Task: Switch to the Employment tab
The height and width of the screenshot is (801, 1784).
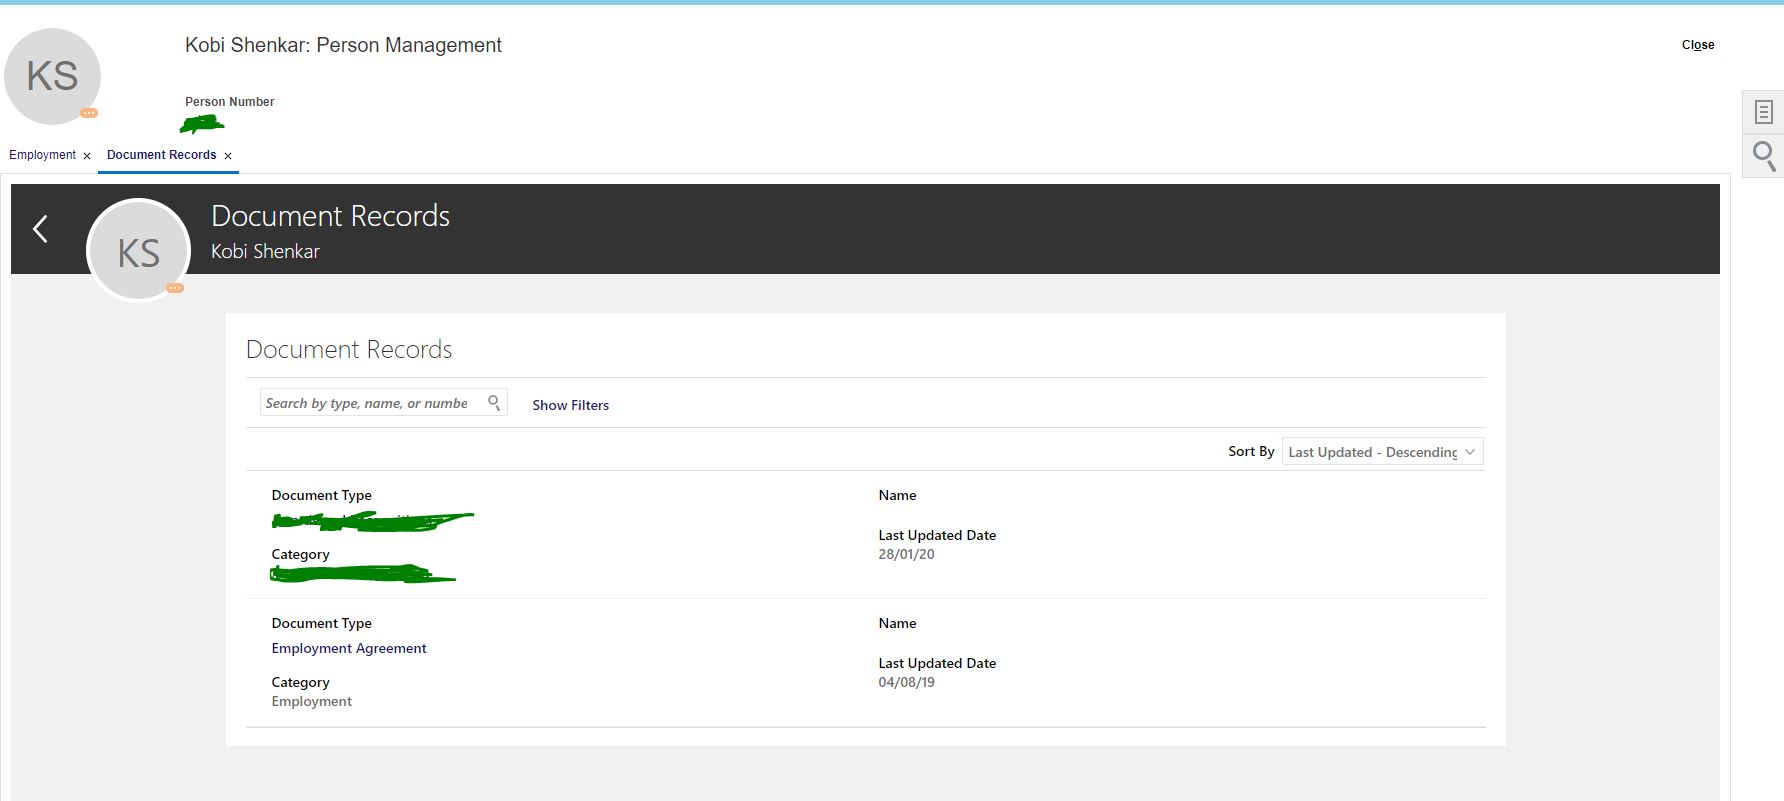Action: tap(42, 155)
